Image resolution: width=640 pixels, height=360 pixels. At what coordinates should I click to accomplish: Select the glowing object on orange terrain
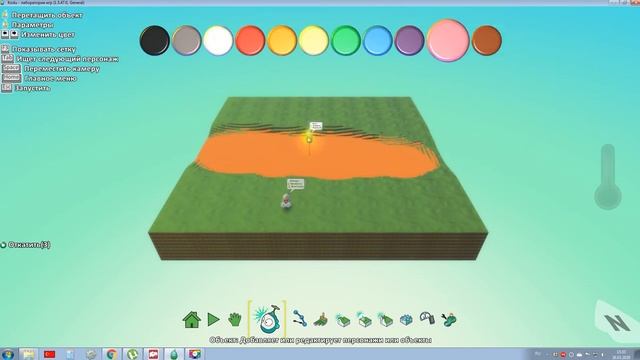[x=309, y=140]
